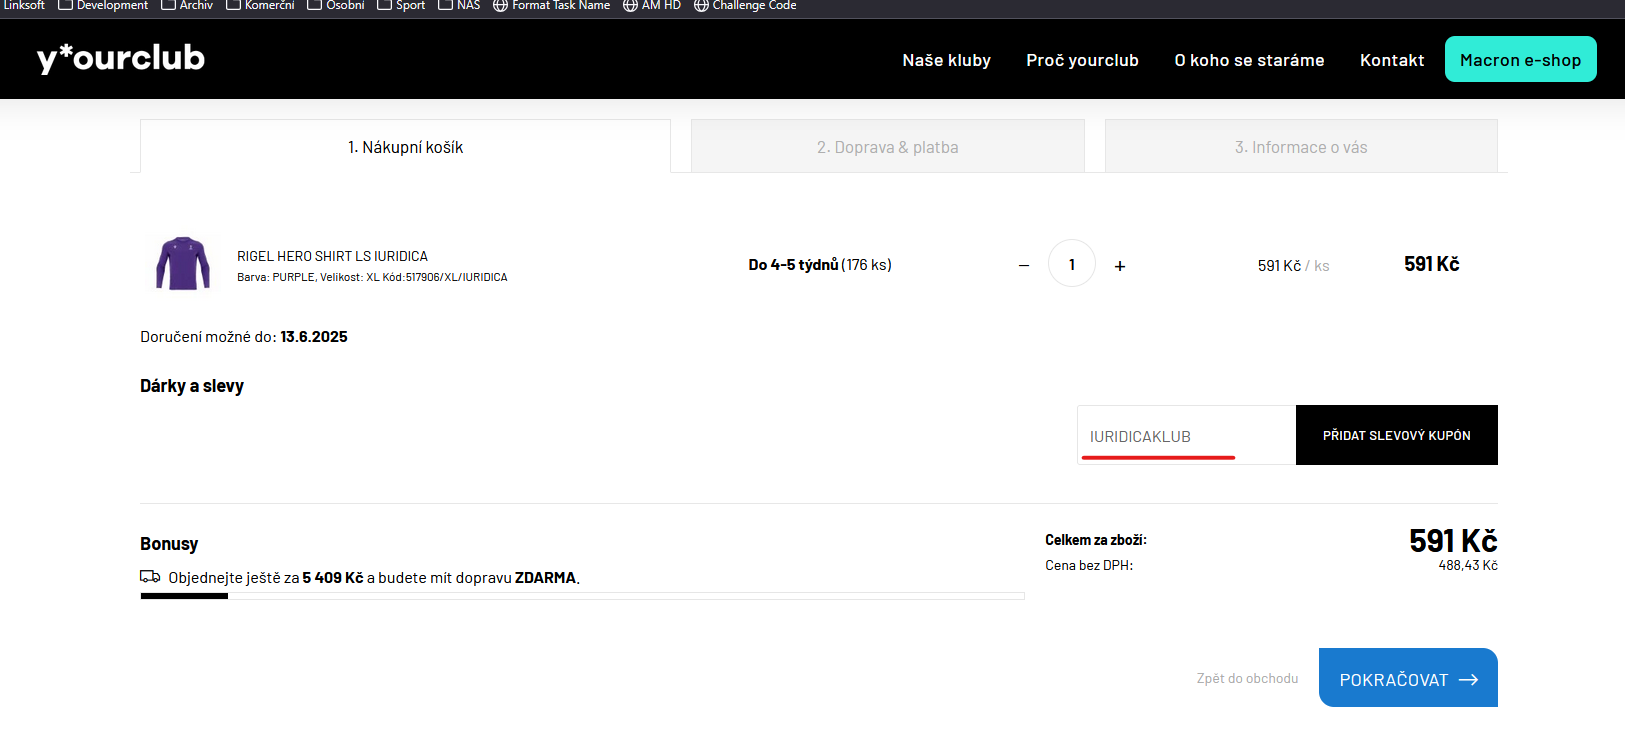The height and width of the screenshot is (745, 1625).
Task: Click the Dárky a slevy heading
Action: 192,386
